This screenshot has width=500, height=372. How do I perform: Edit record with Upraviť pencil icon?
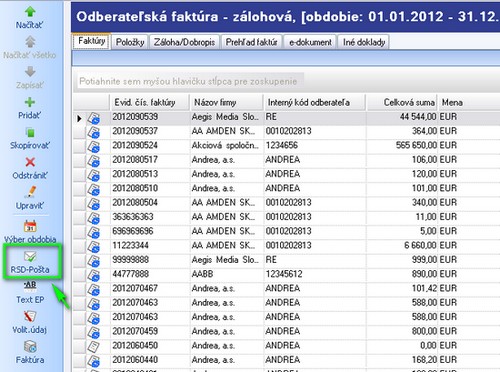(x=30, y=192)
